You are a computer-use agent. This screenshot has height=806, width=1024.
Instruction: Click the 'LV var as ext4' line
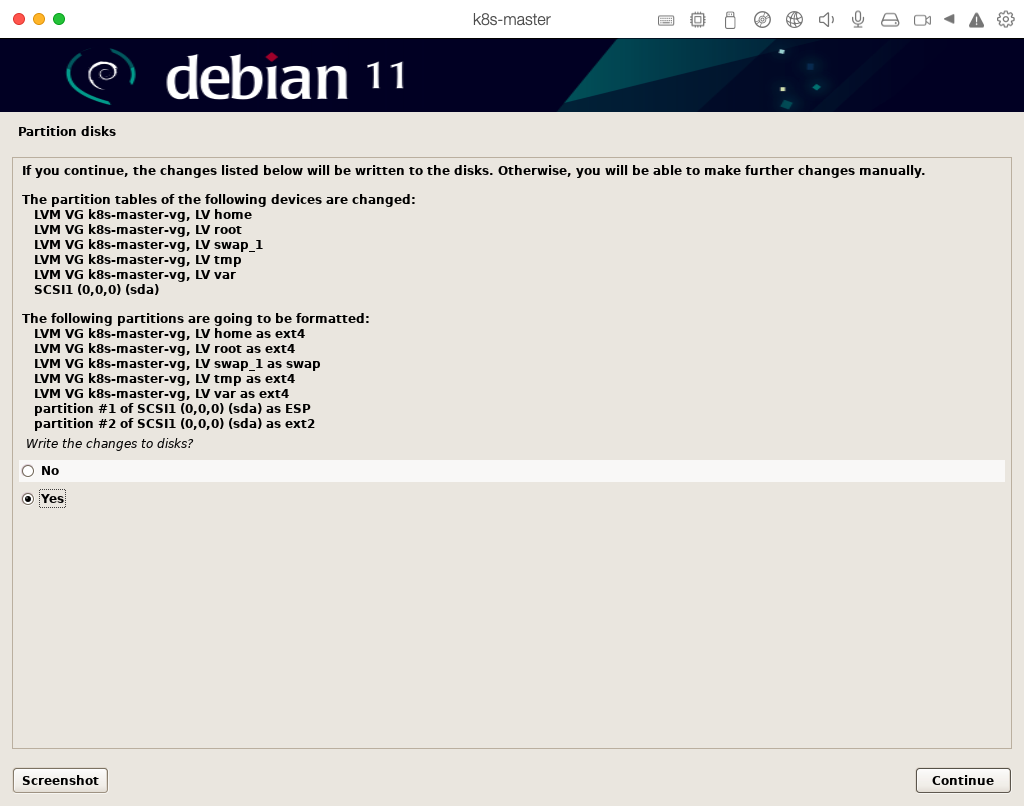161,394
